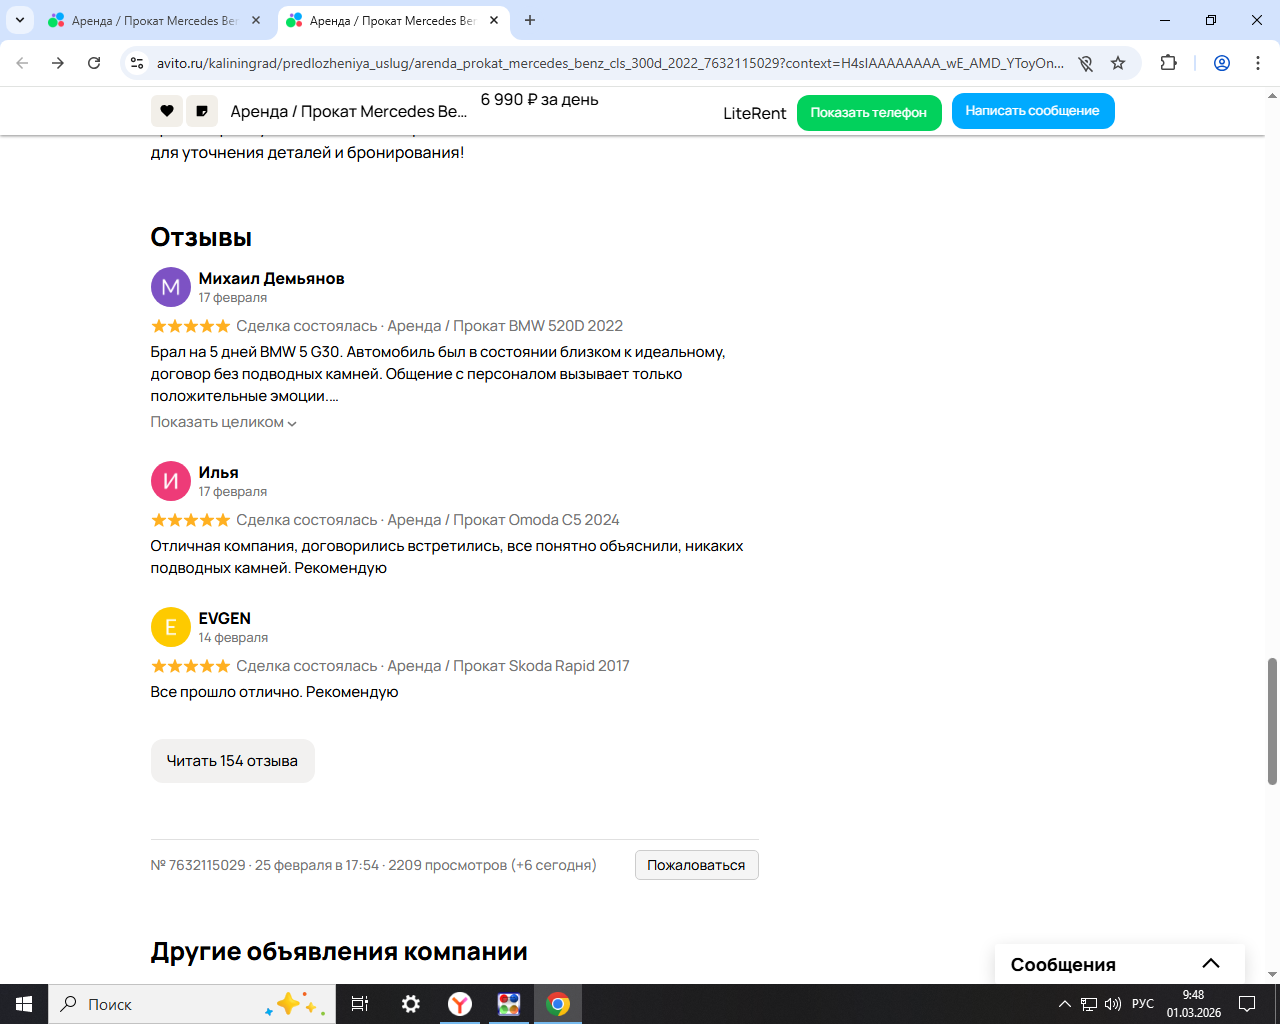Open the Chrome profile icon
The width and height of the screenshot is (1280, 1024).
1222,63
